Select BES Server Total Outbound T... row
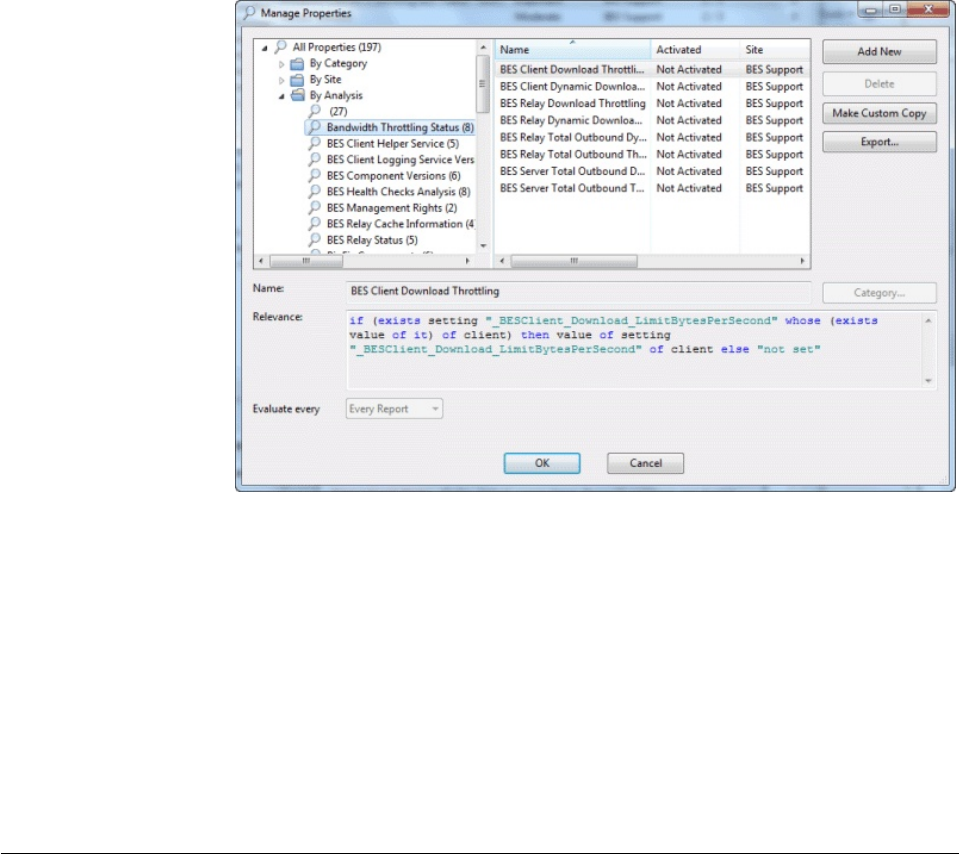This screenshot has width=959, height=854. coord(652,188)
